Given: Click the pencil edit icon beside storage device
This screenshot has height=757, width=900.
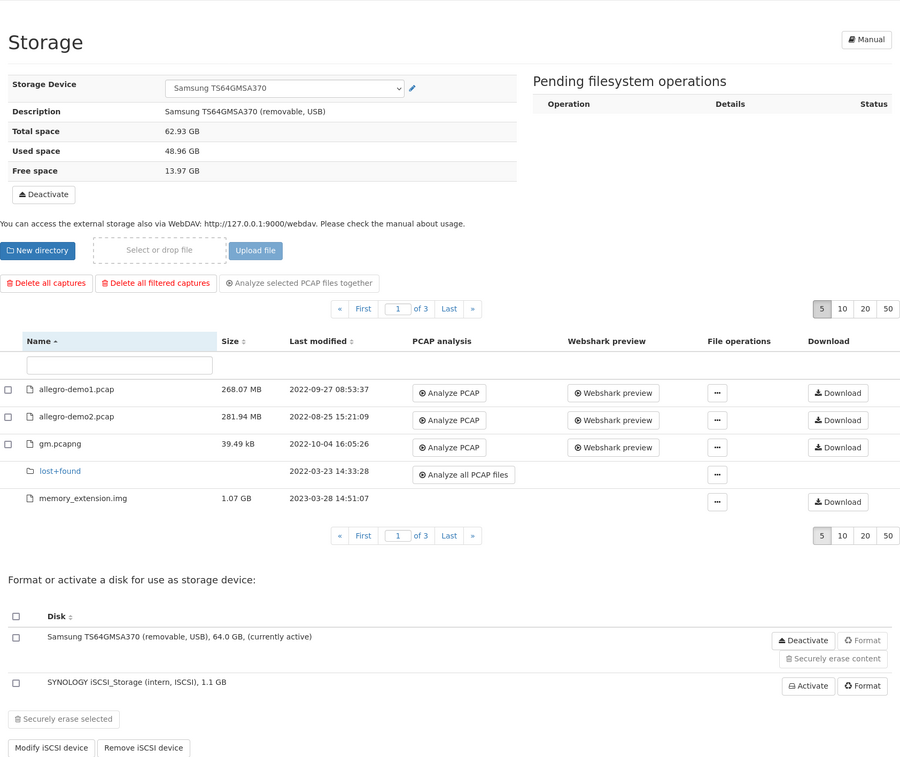Looking at the screenshot, I should [412, 89].
